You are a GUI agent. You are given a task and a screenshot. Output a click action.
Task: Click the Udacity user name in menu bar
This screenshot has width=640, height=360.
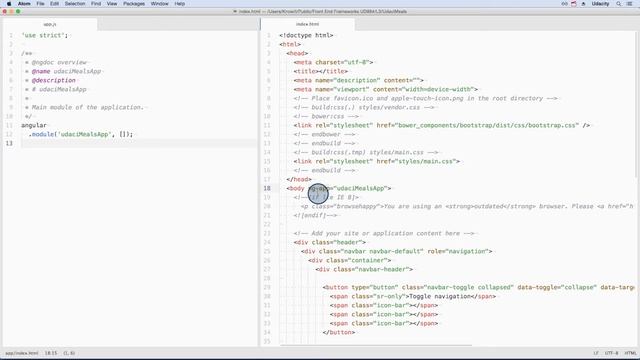[x=600, y=4]
